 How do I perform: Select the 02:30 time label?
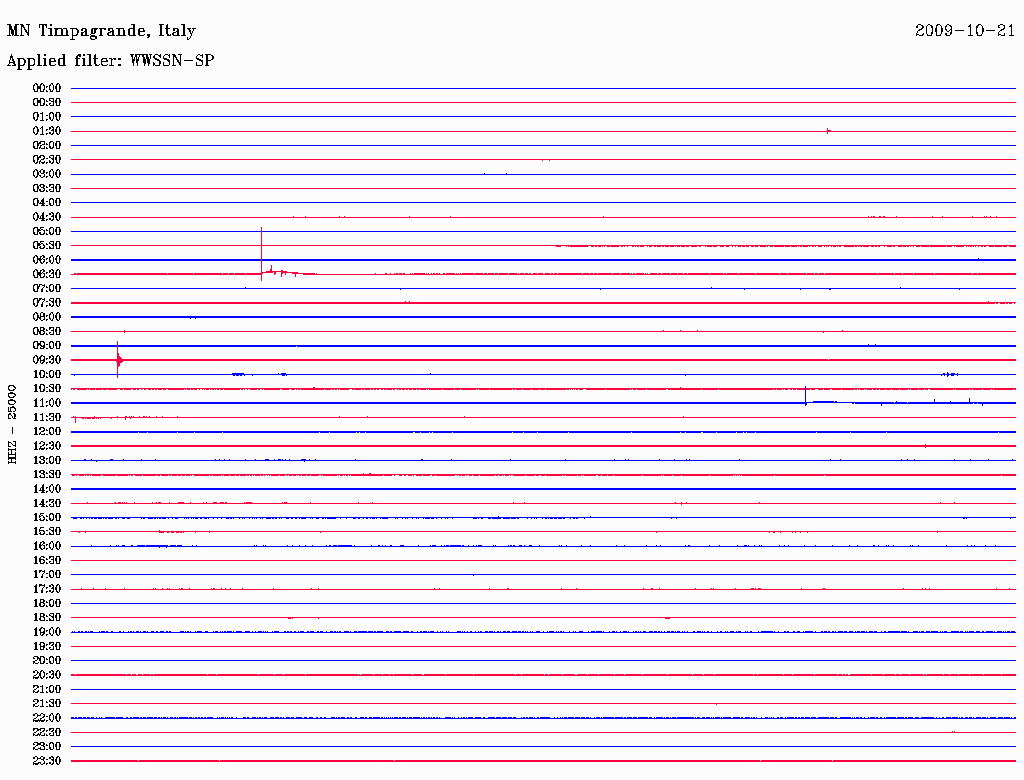47,160
